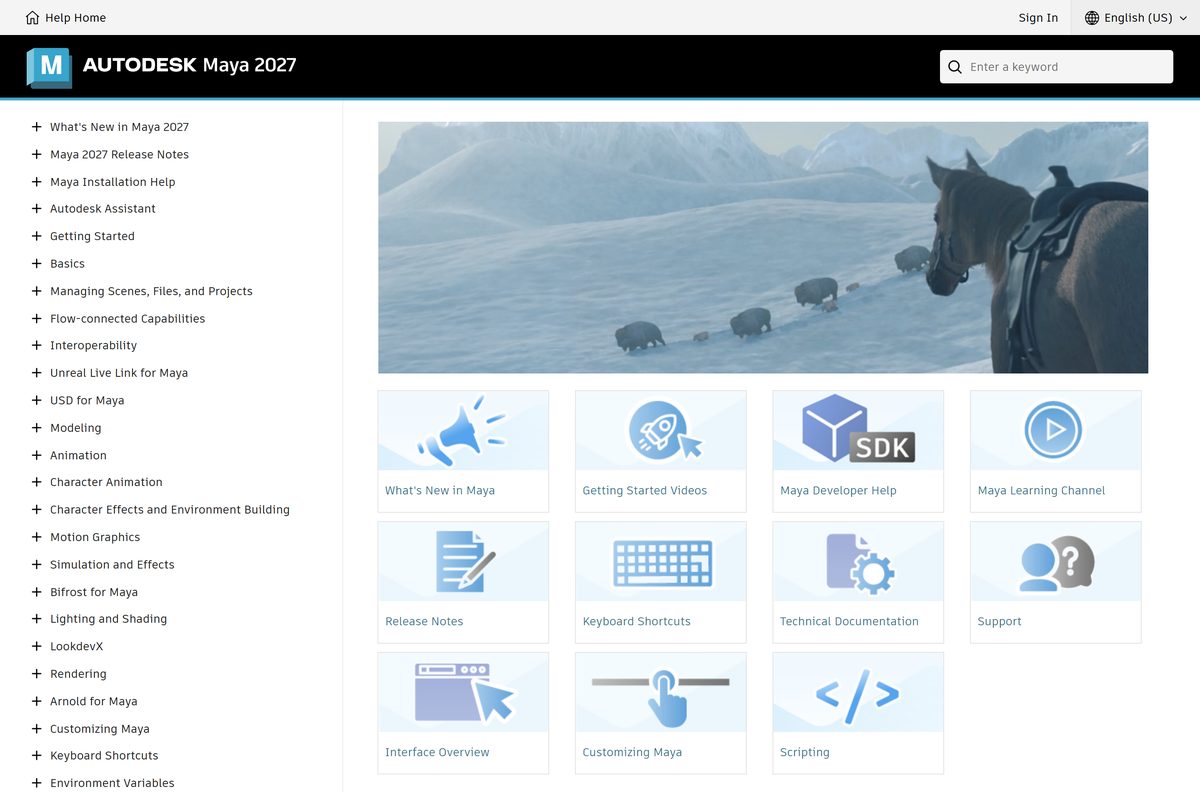Expand Environment Variables plus icon

point(36,783)
